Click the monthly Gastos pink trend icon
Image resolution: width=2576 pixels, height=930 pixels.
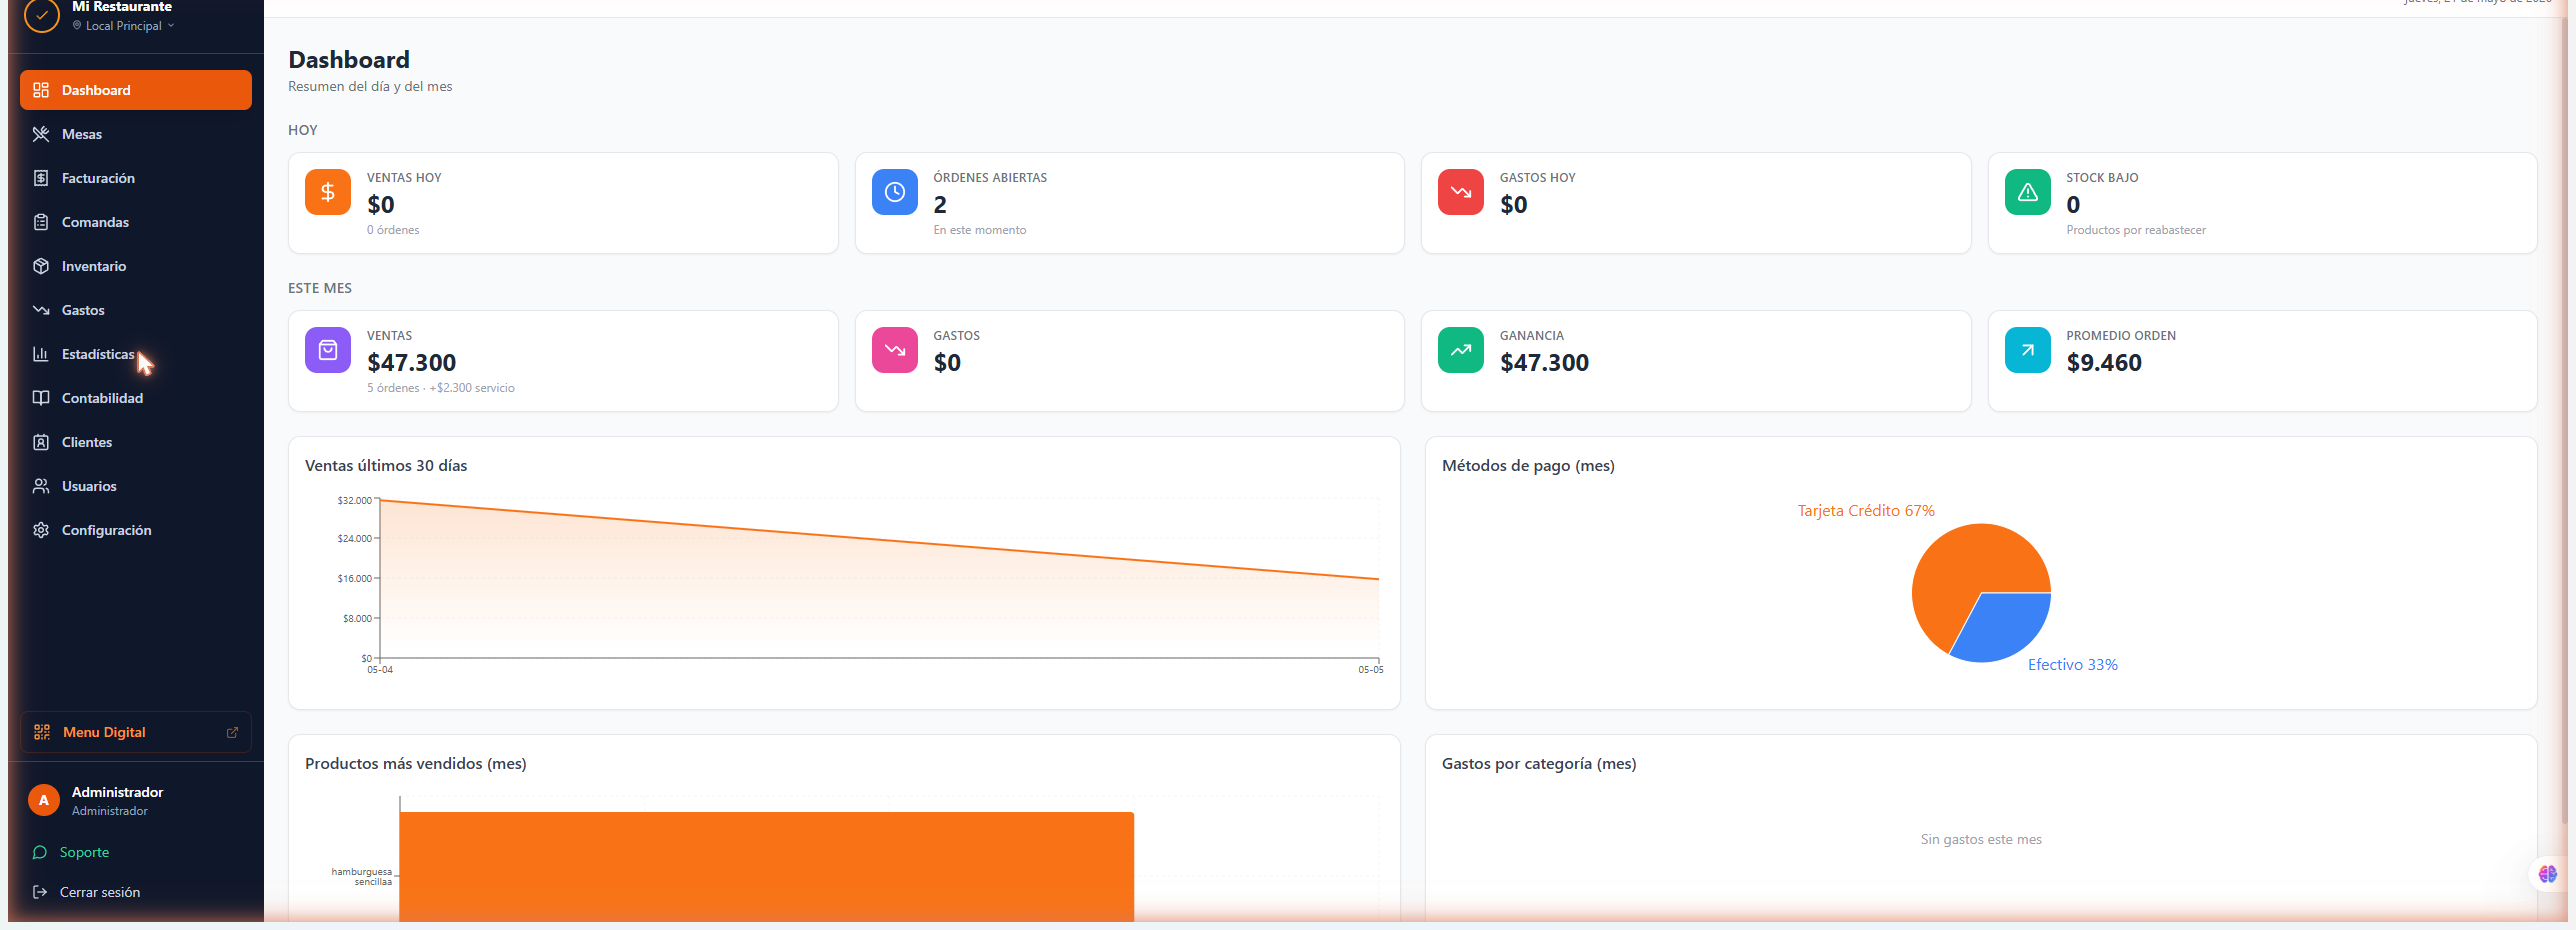[895, 350]
